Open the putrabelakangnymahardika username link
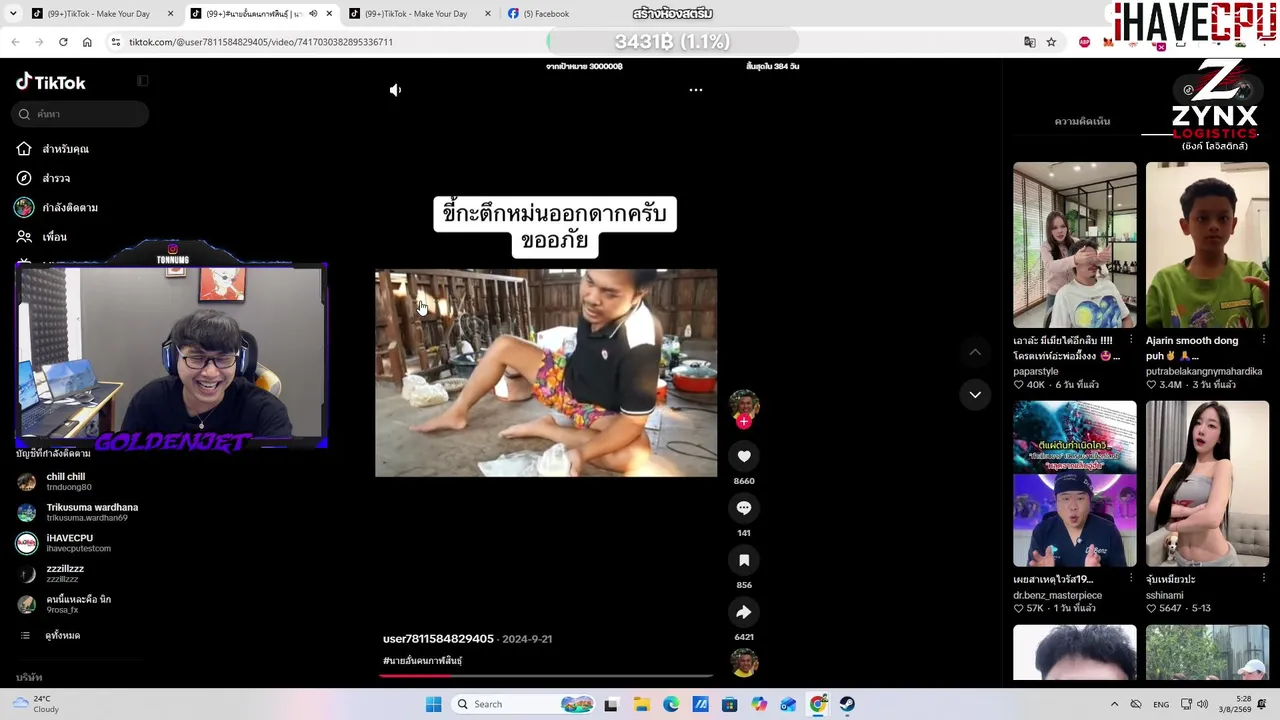This screenshot has height=720, width=1280. tap(1204, 372)
